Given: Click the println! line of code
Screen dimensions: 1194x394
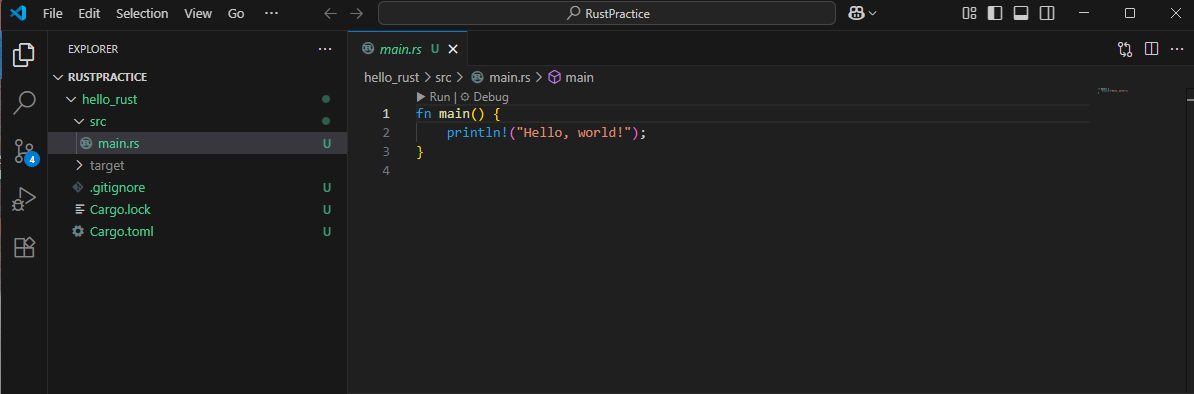Looking at the screenshot, I should [546, 133].
